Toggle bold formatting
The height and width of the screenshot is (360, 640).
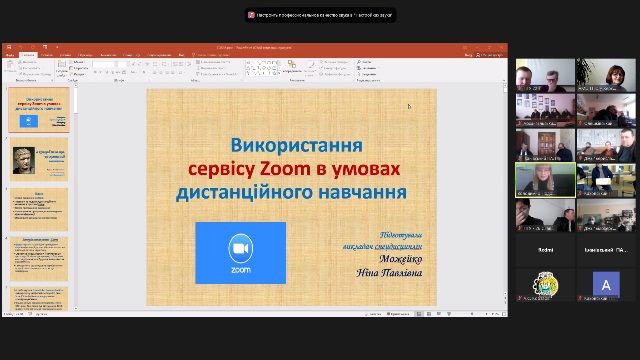coord(95,72)
